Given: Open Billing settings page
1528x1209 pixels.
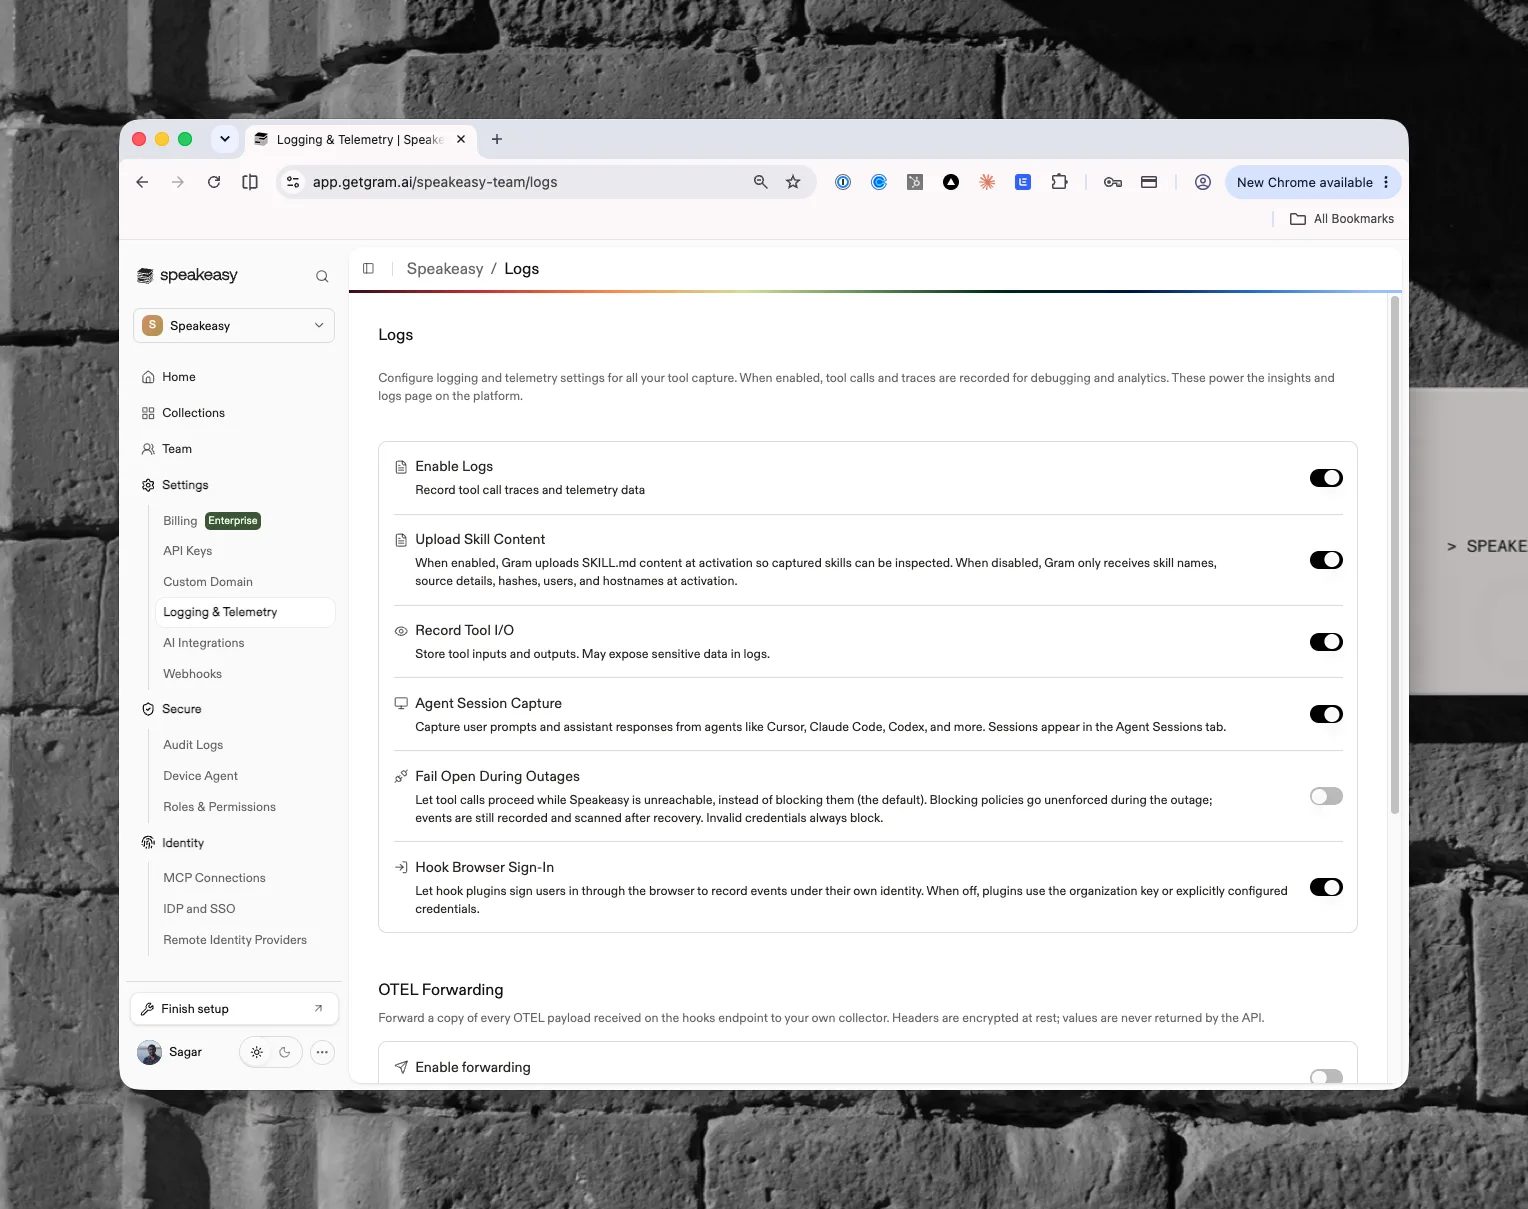Looking at the screenshot, I should (x=180, y=521).
